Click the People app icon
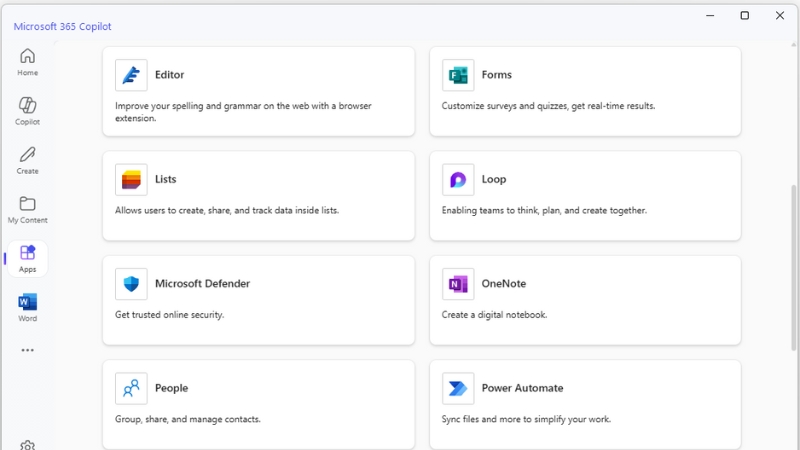This screenshot has height=450, width=800. point(131,388)
